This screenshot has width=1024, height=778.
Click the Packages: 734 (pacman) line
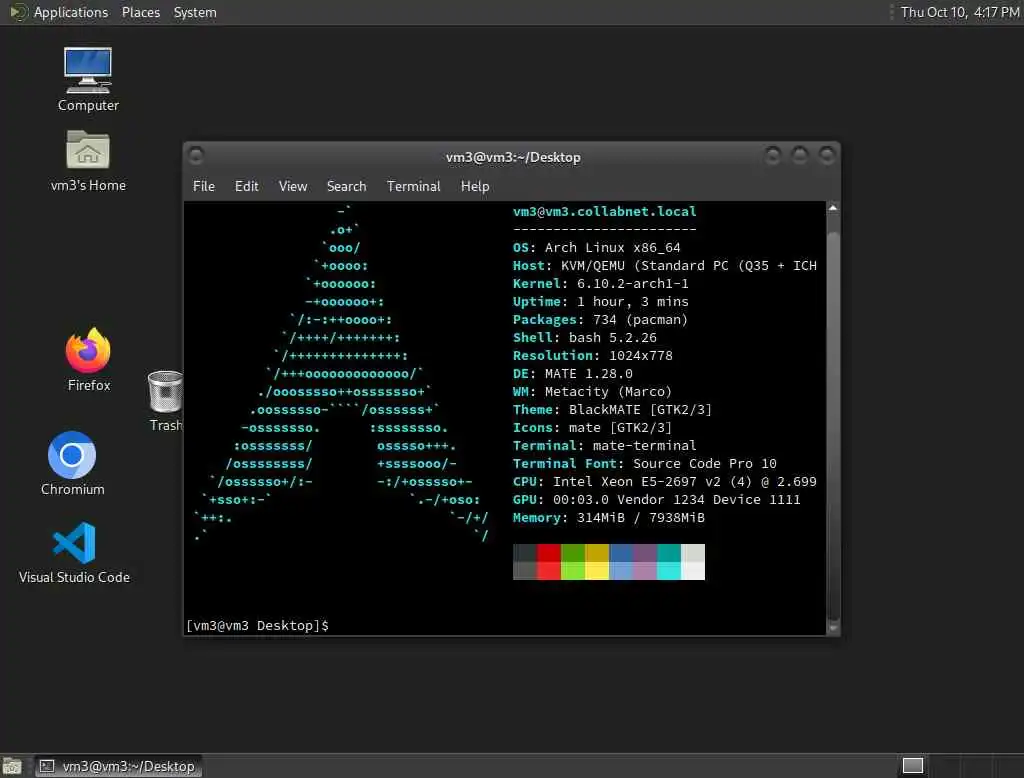point(600,319)
